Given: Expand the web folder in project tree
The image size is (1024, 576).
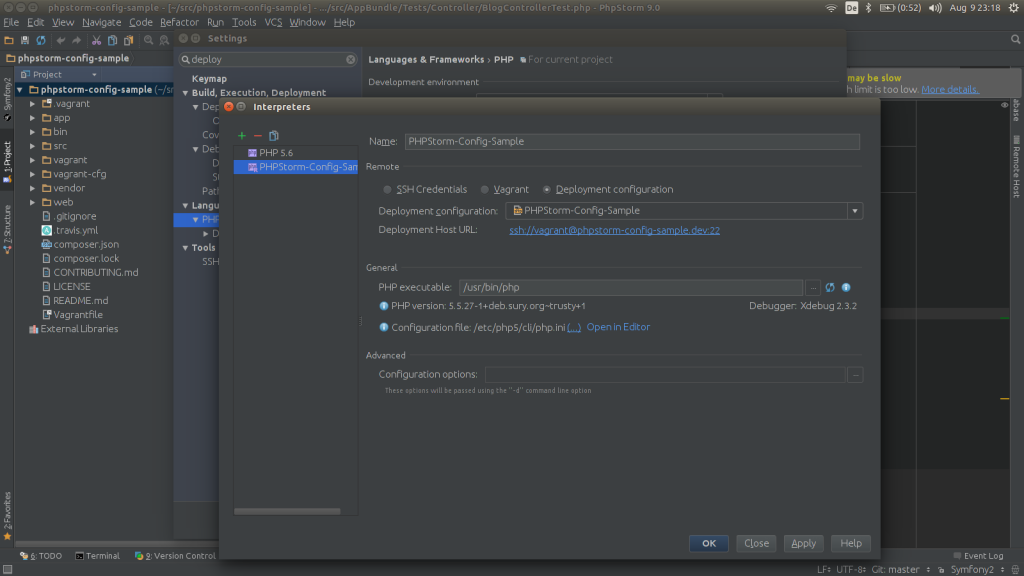Looking at the screenshot, I should [x=33, y=202].
